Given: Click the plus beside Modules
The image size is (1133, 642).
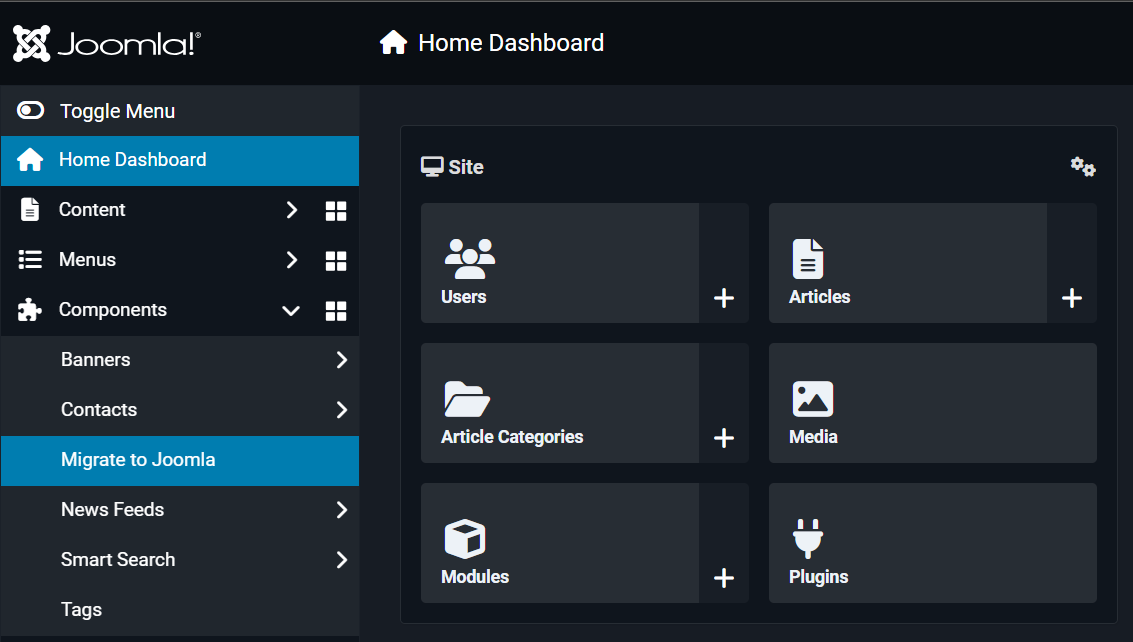Looking at the screenshot, I should point(724,578).
